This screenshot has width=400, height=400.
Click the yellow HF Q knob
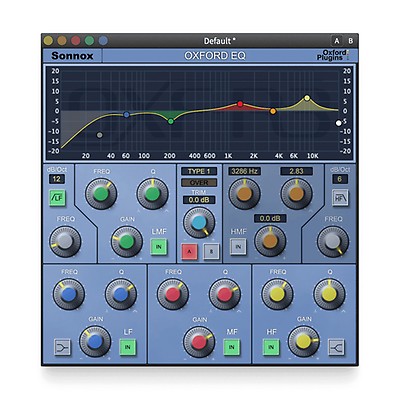(x=329, y=294)
